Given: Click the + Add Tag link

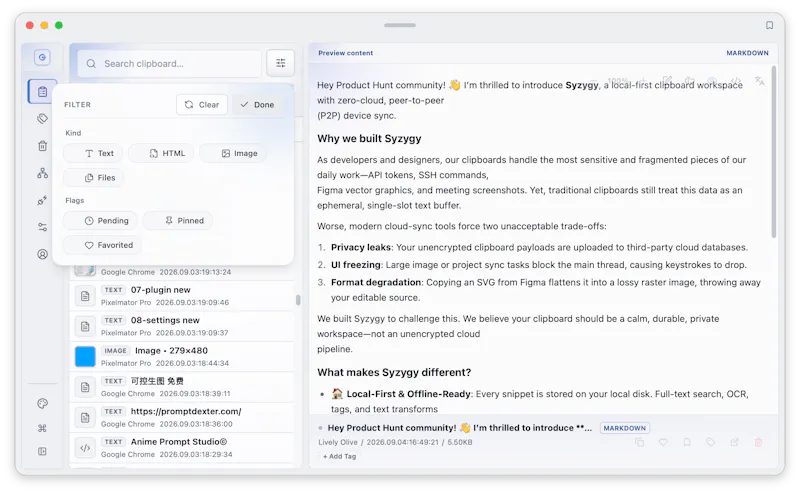Looking at the screenshot, I should point(339,457).
